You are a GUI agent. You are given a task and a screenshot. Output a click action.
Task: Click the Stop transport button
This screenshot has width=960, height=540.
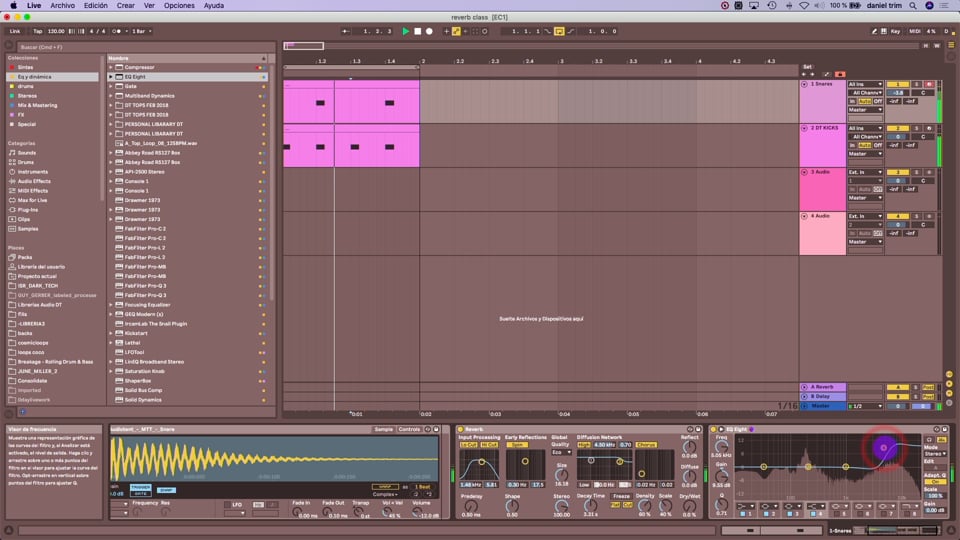coord(418,31)
